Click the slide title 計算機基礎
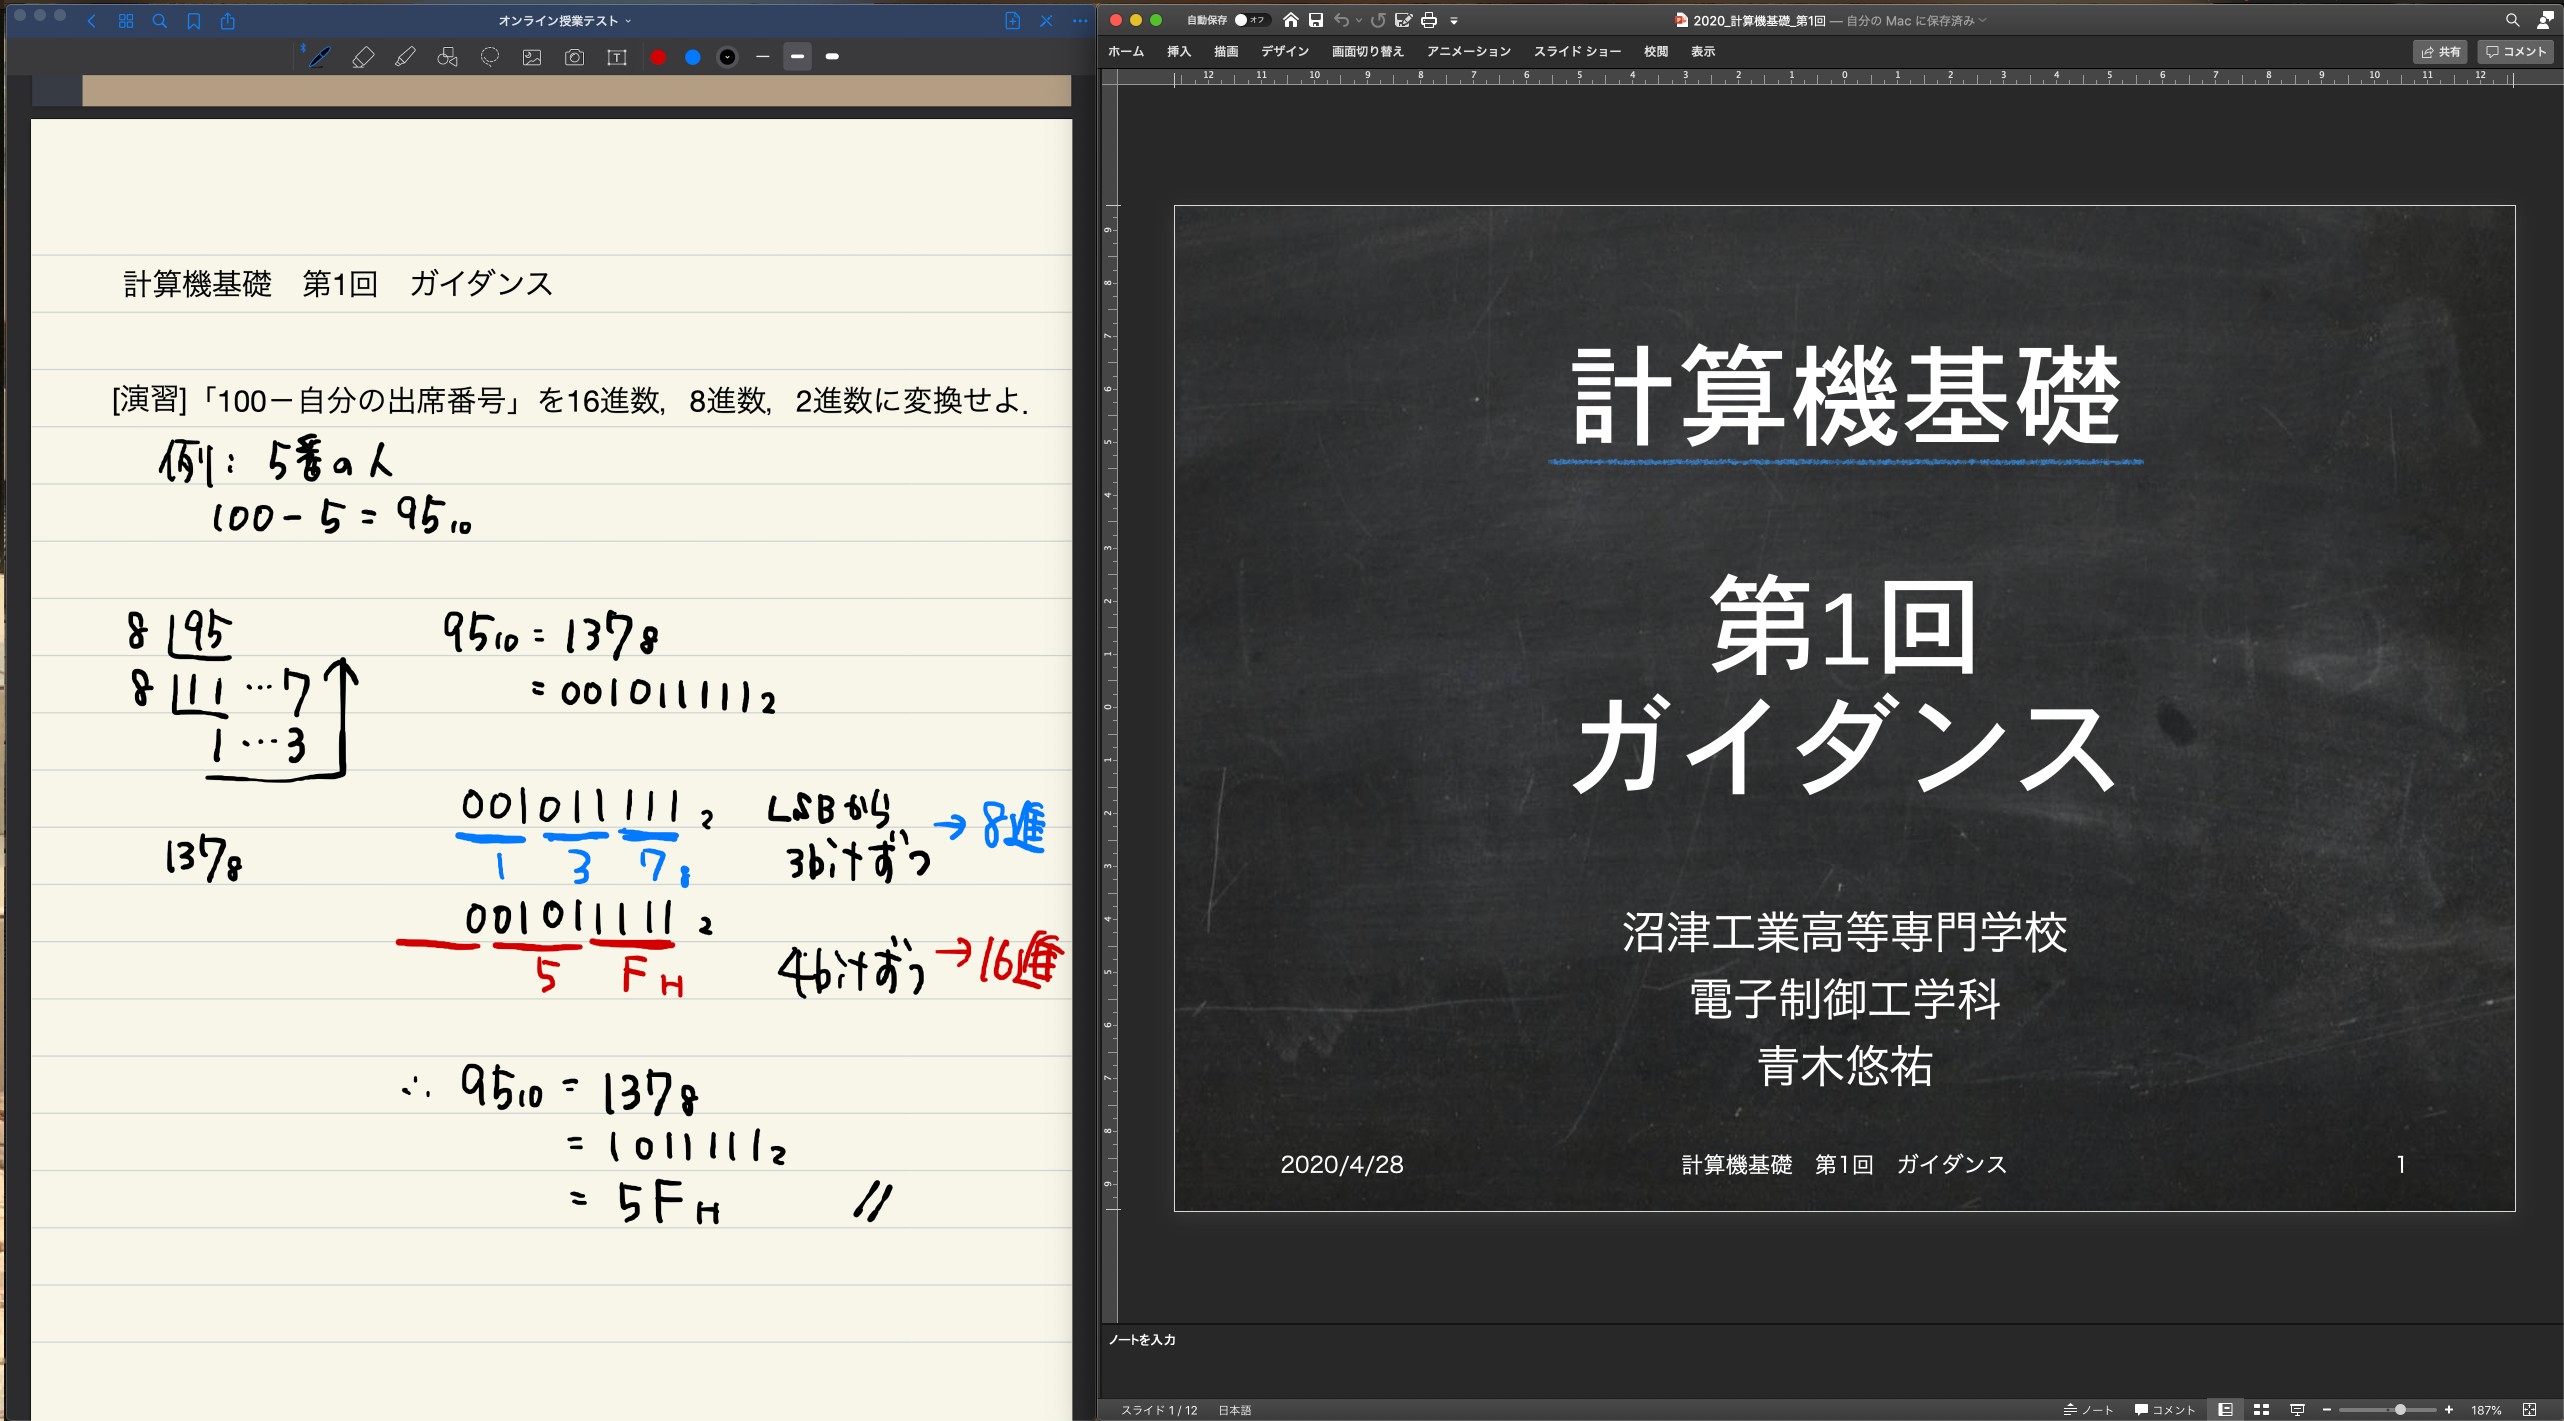Screen dimensions: 2564x1421 pos(1845,395)
